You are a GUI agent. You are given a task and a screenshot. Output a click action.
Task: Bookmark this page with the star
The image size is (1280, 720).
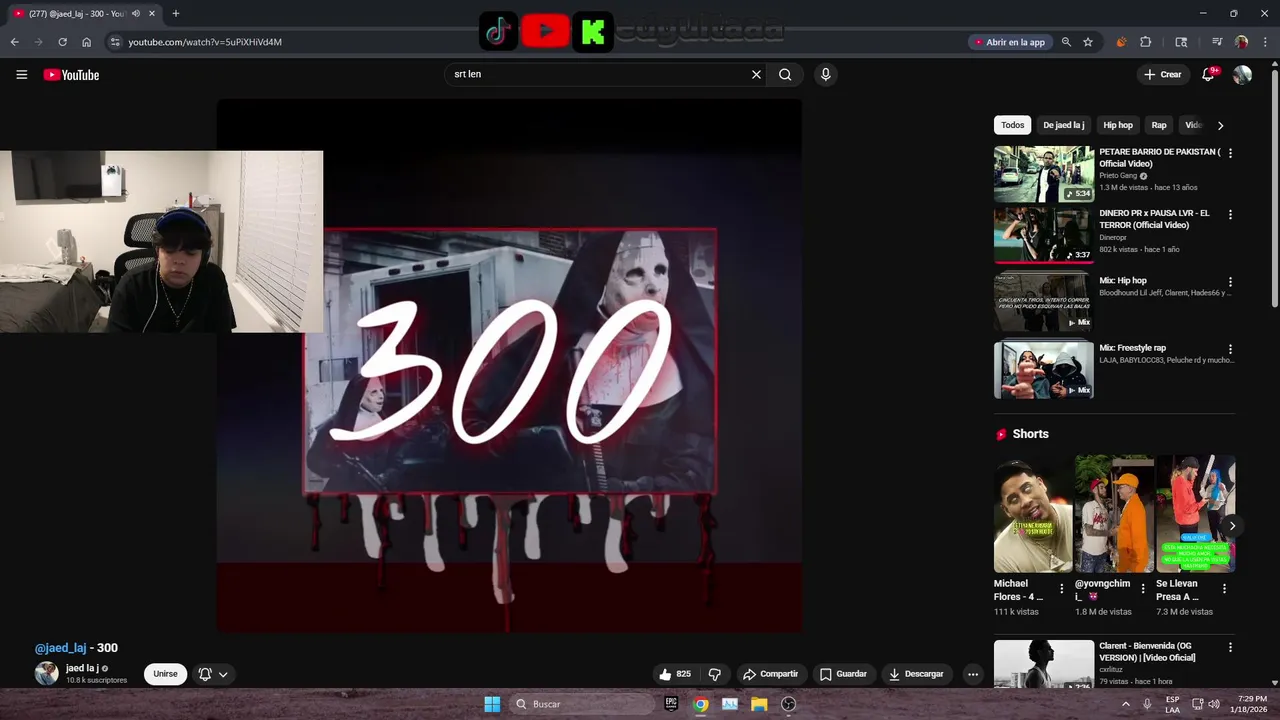coord(1088,42)
